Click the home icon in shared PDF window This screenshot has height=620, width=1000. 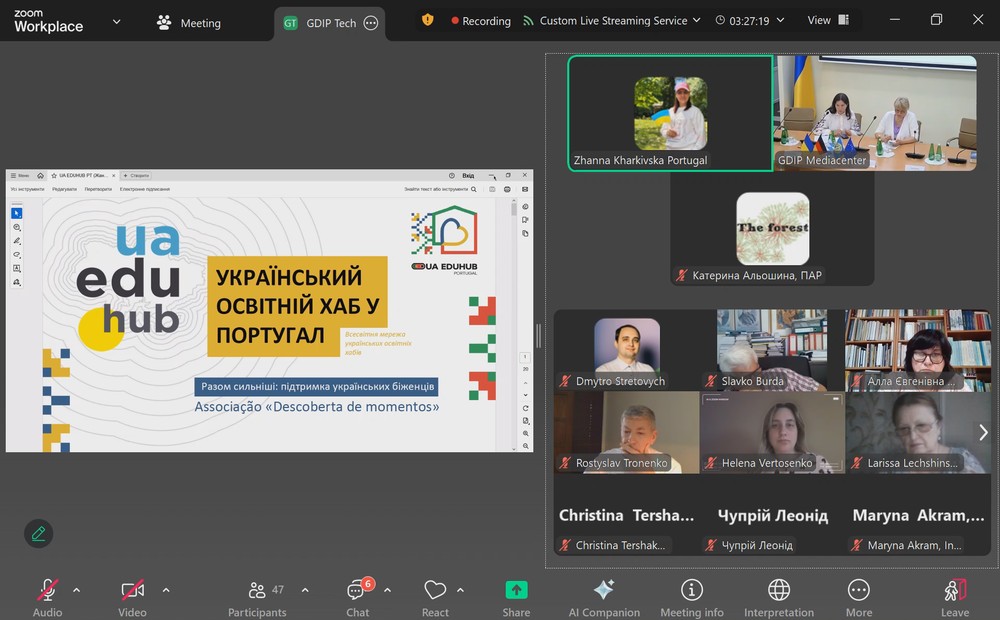coord(40,175)
